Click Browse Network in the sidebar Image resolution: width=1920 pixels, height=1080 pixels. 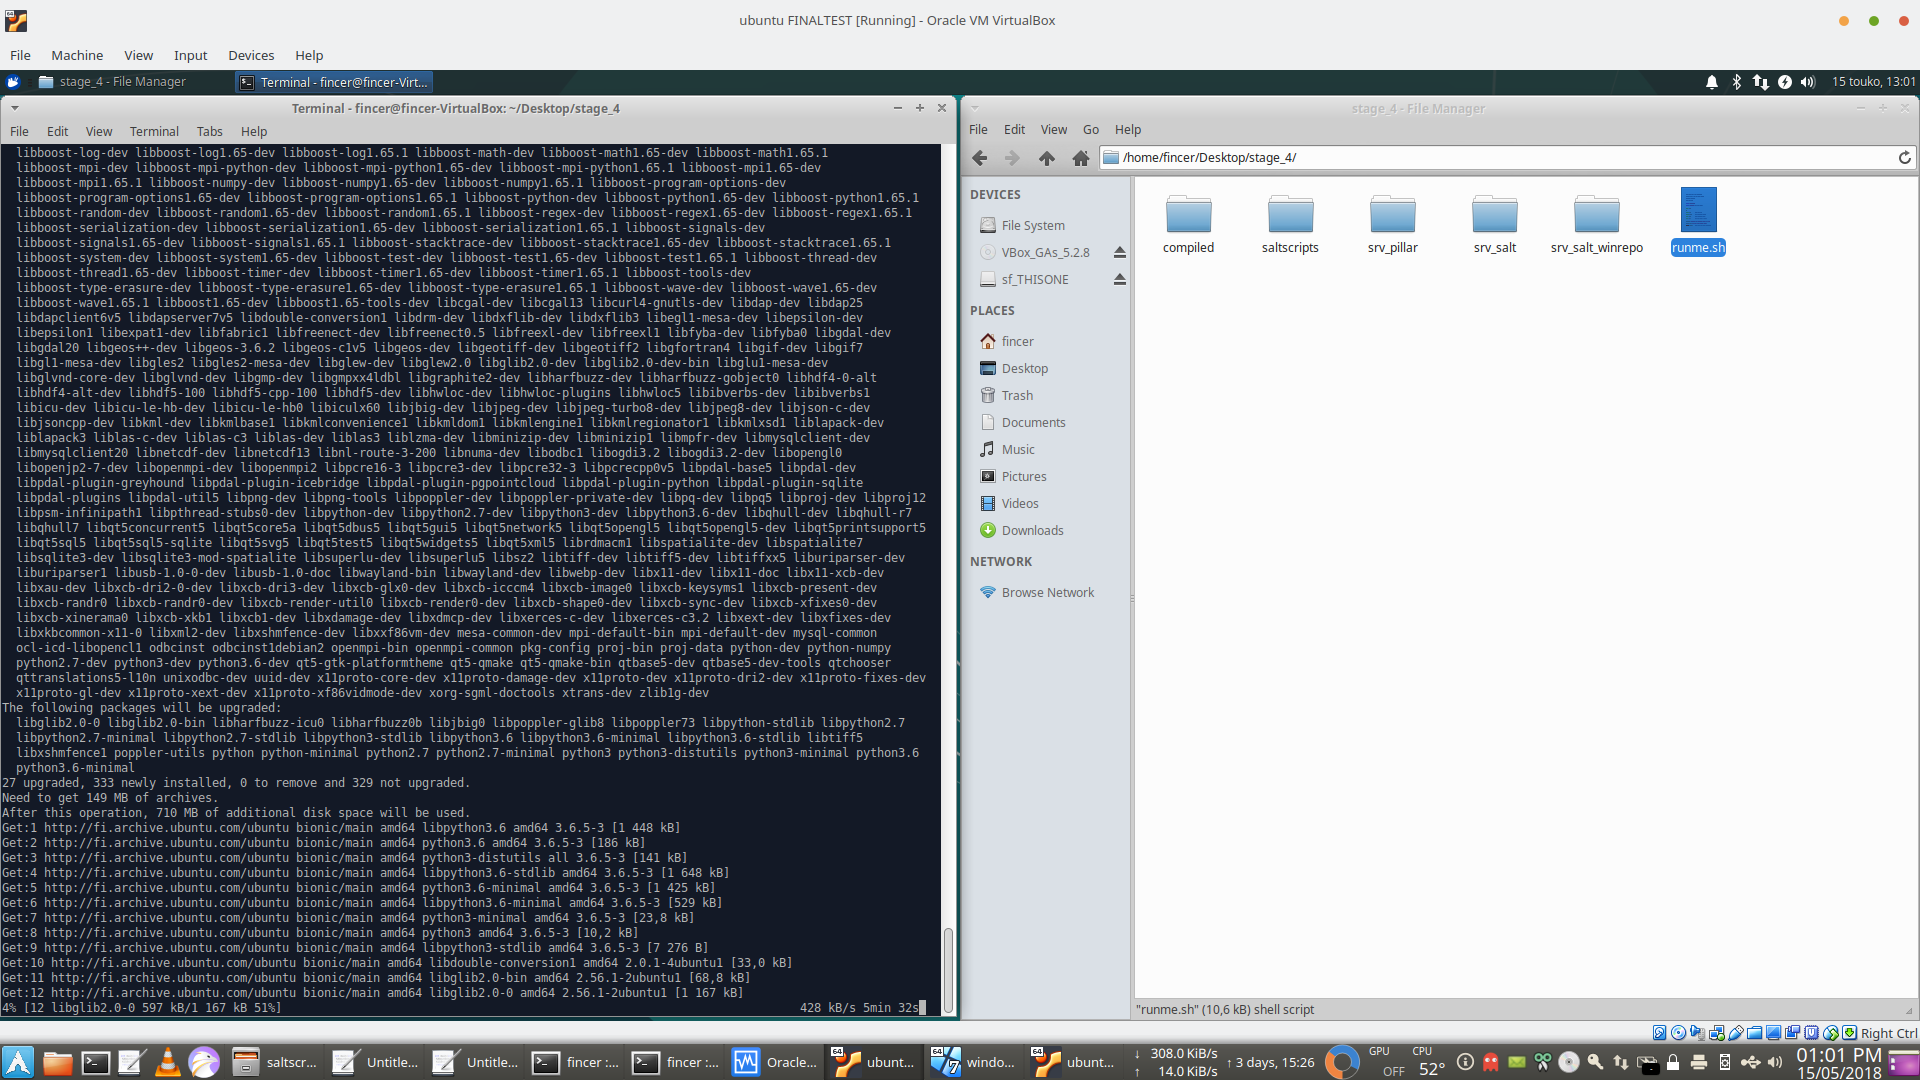[x=1047, y=593]
